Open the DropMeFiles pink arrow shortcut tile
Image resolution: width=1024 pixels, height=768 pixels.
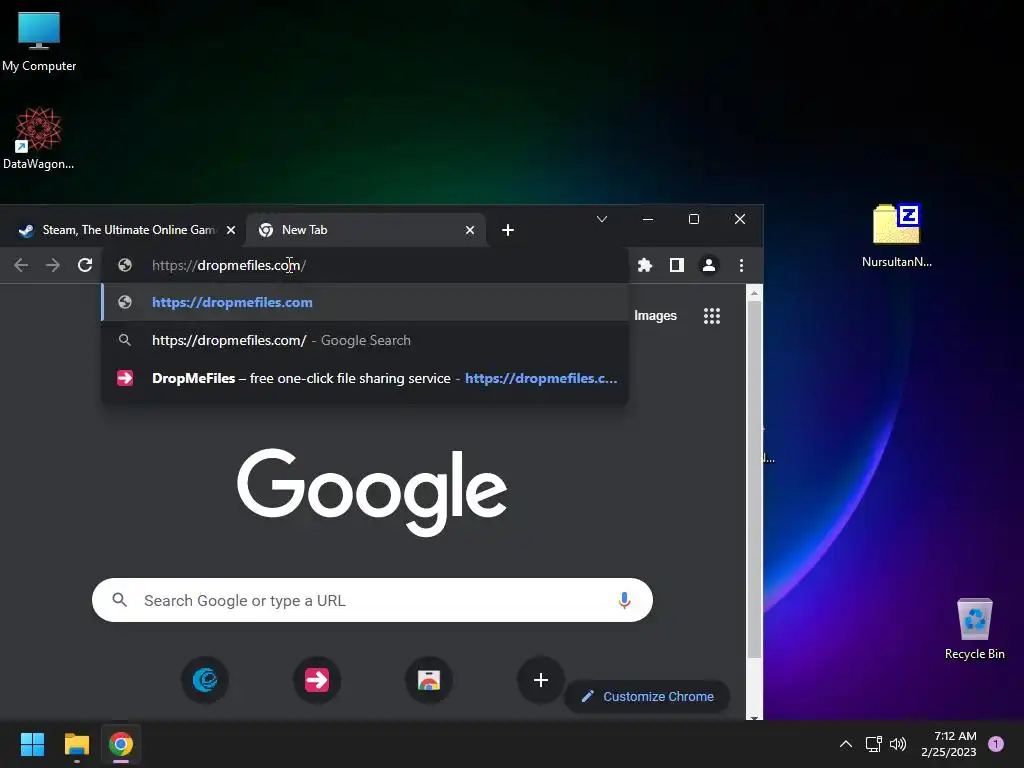coord(317,680)
